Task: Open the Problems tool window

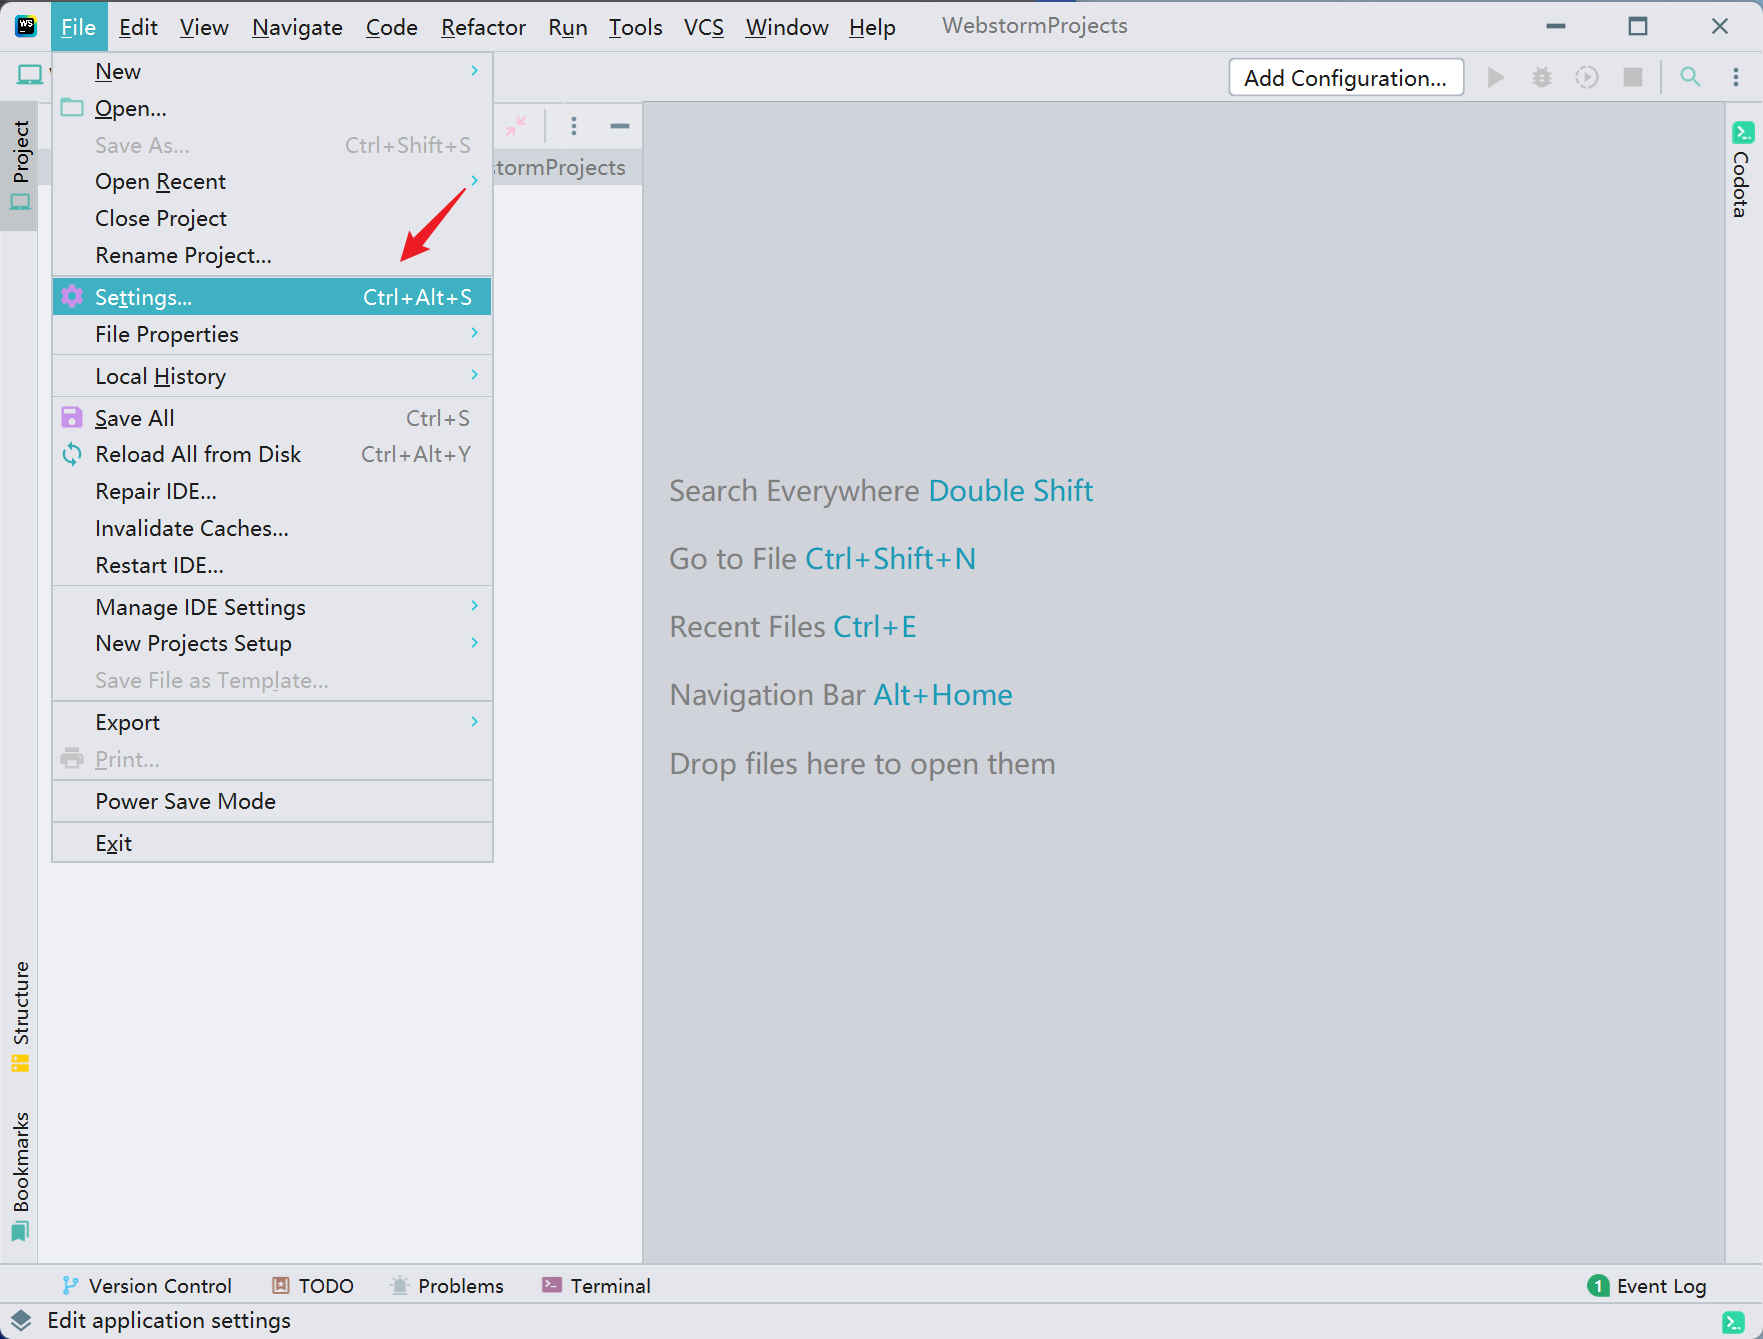Action: coord(446,1286)
